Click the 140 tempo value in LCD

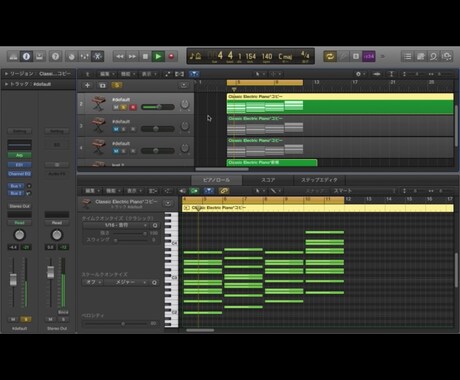point(267,56)
